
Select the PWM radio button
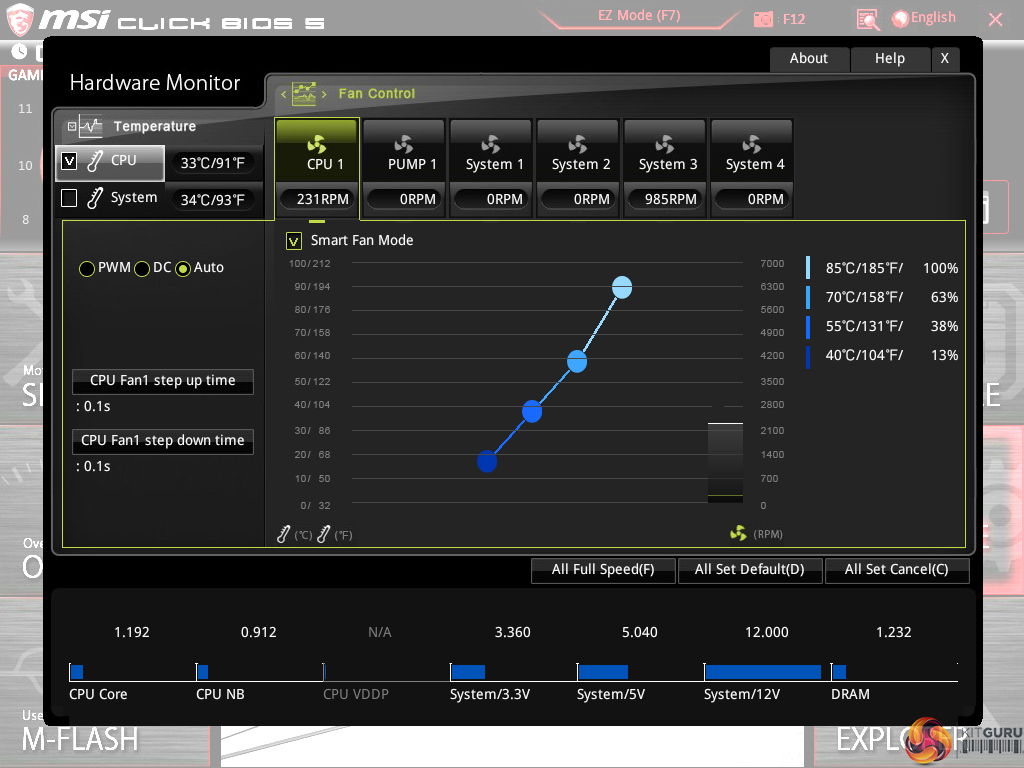click(x=87, y=268)
